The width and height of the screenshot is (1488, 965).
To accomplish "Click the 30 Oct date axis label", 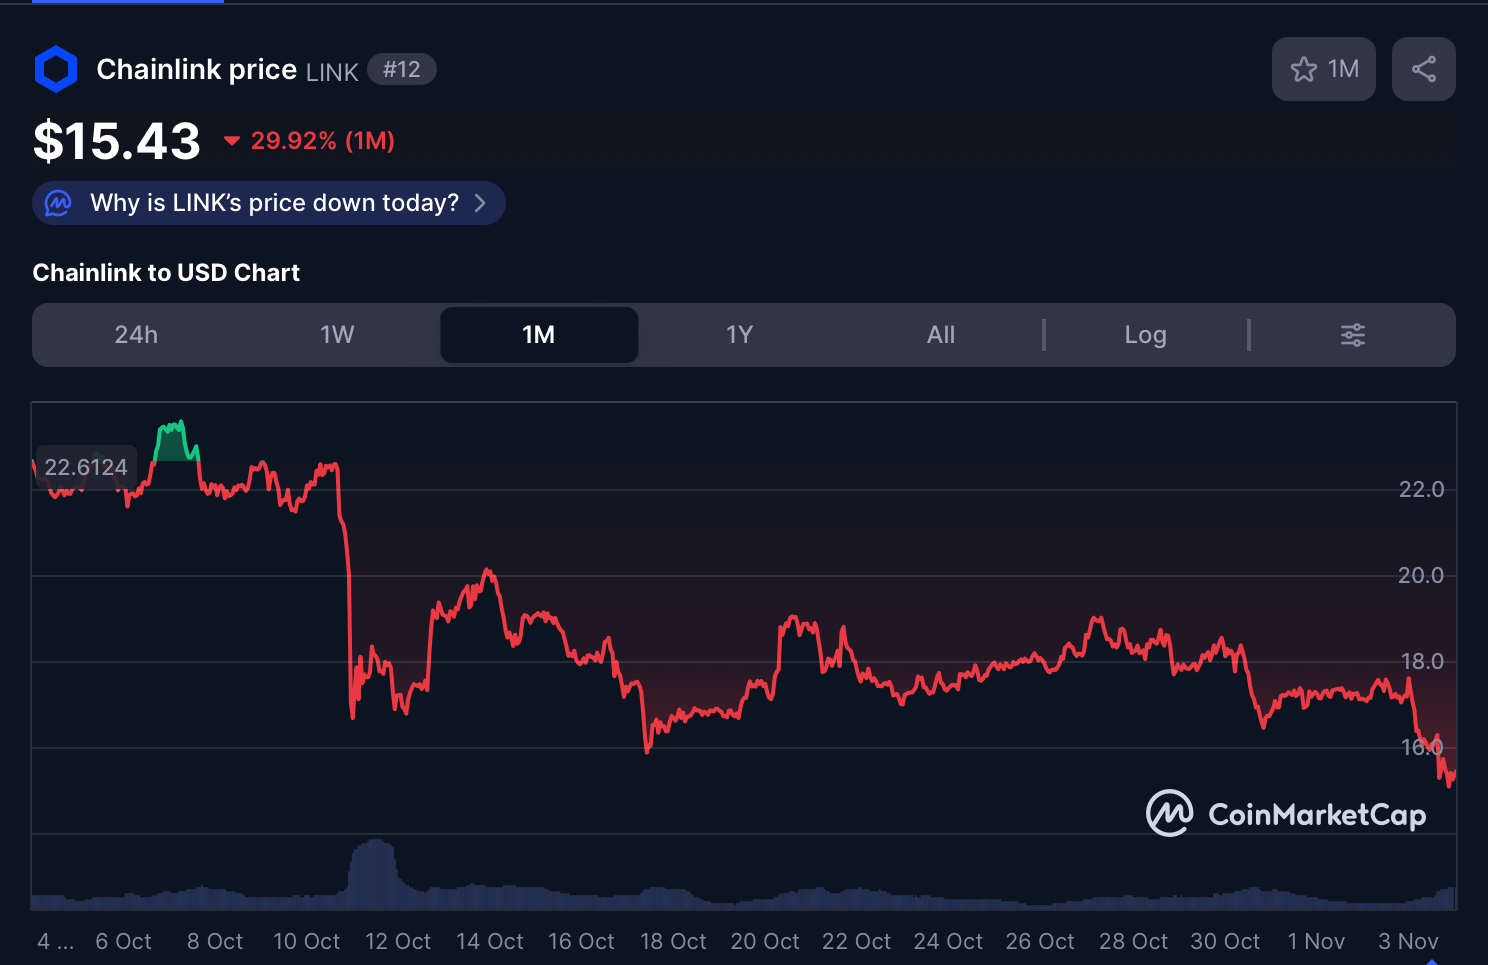I will point(1225,942).
